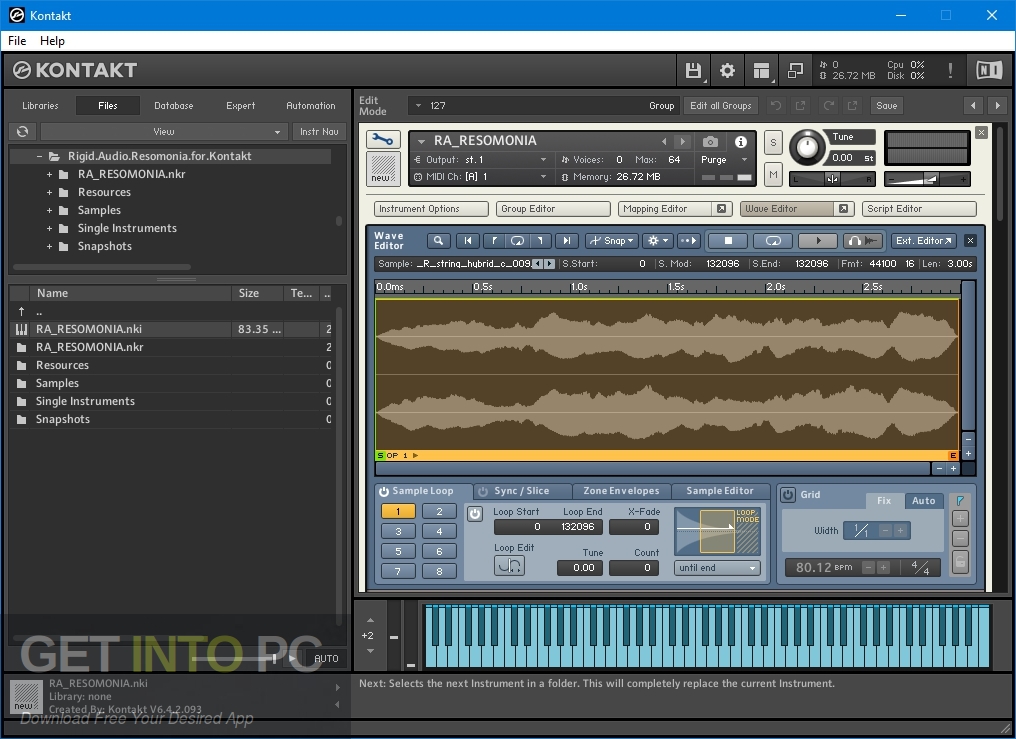1016x739 pixels.
Task: Open the Instrument Options button
Action: (x=431, y=209)
